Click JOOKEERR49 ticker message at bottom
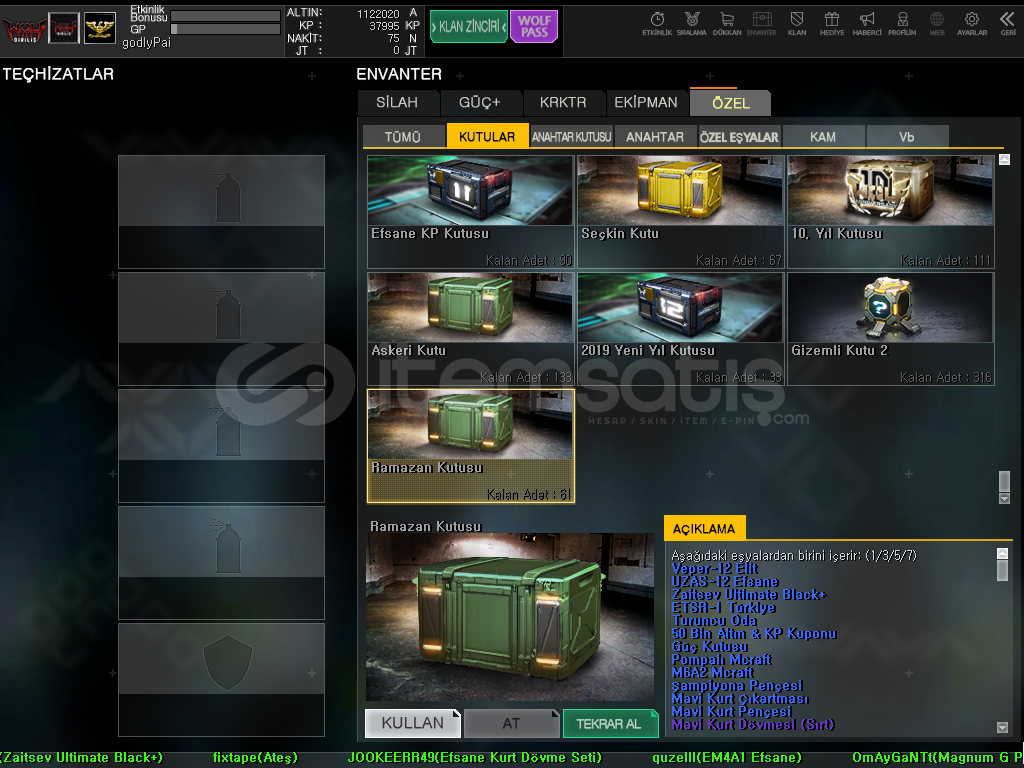Screen dimensions: 1024x768 tap(475, 758)
